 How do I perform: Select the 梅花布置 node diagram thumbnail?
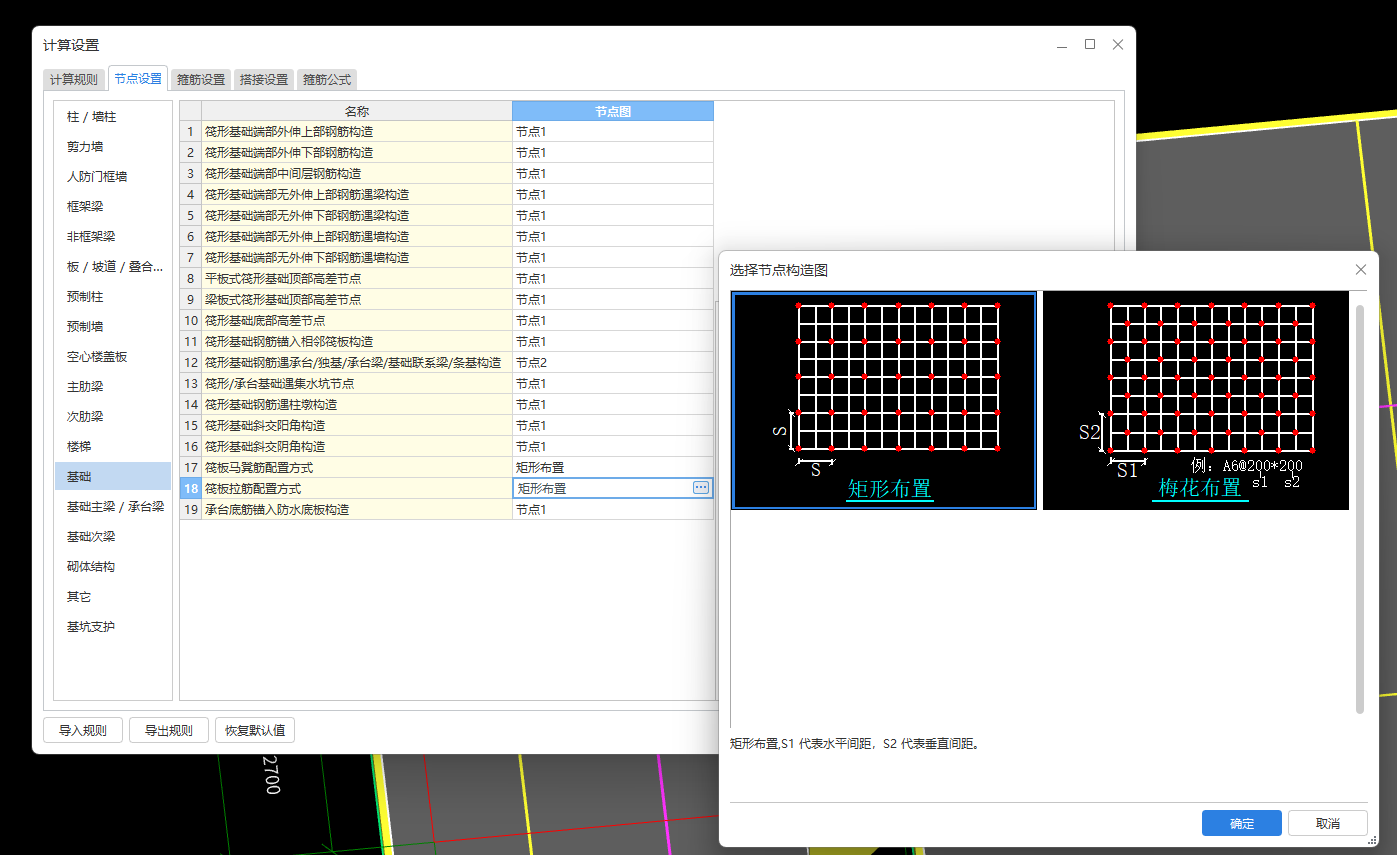[x=1196, y=400]
